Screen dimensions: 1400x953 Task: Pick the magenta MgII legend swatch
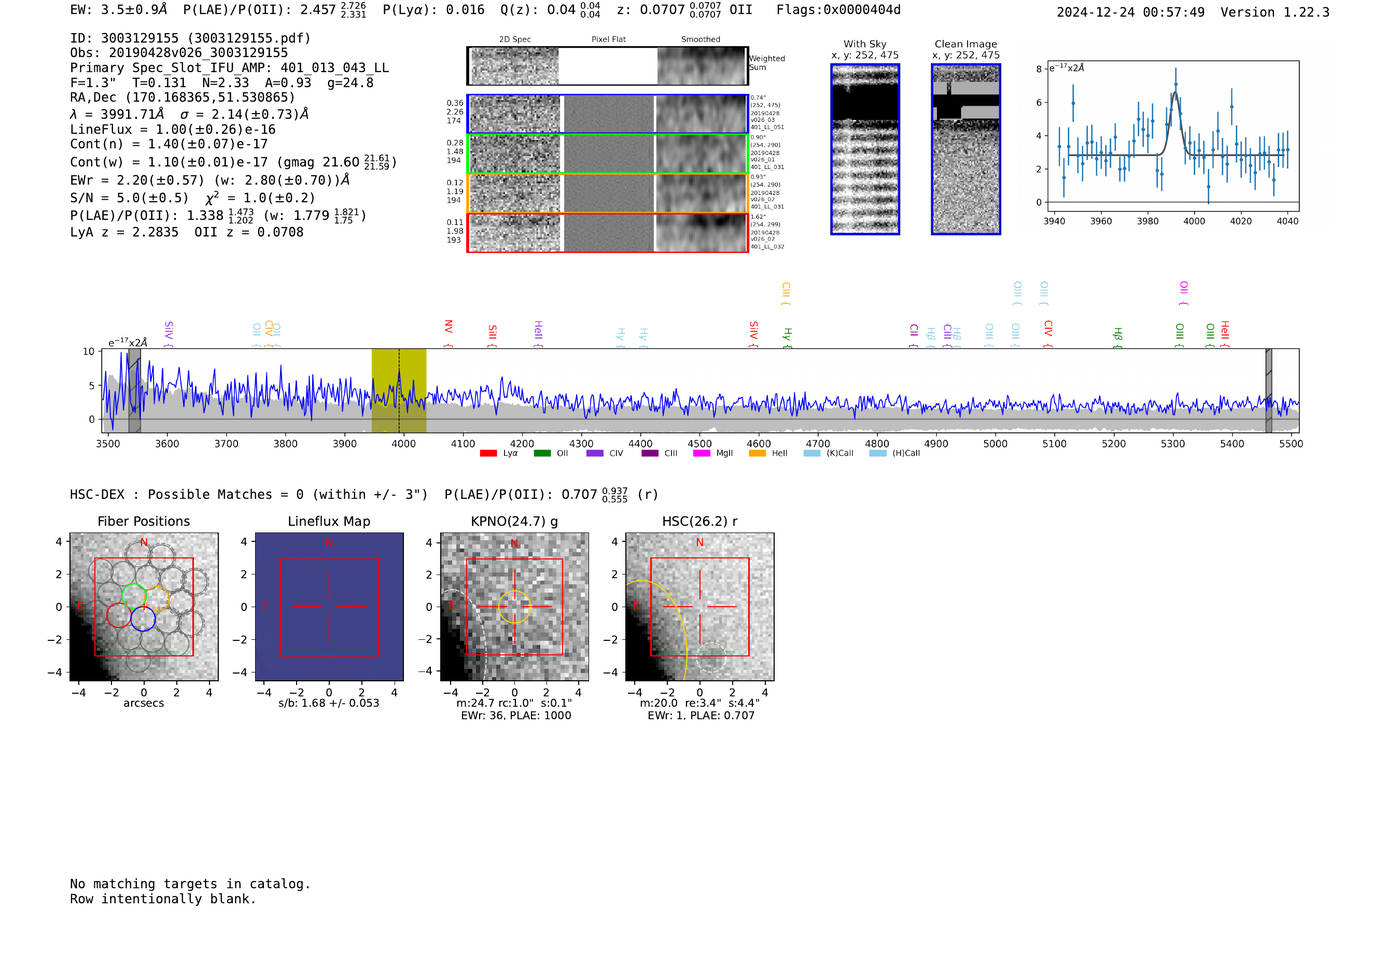coord(703,454)
